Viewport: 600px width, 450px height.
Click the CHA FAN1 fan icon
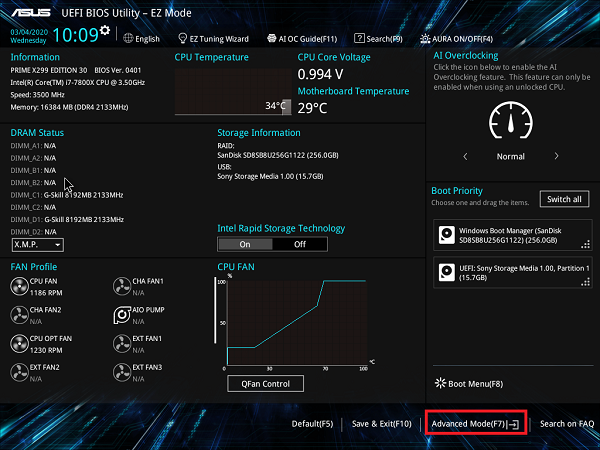[123, 288]
